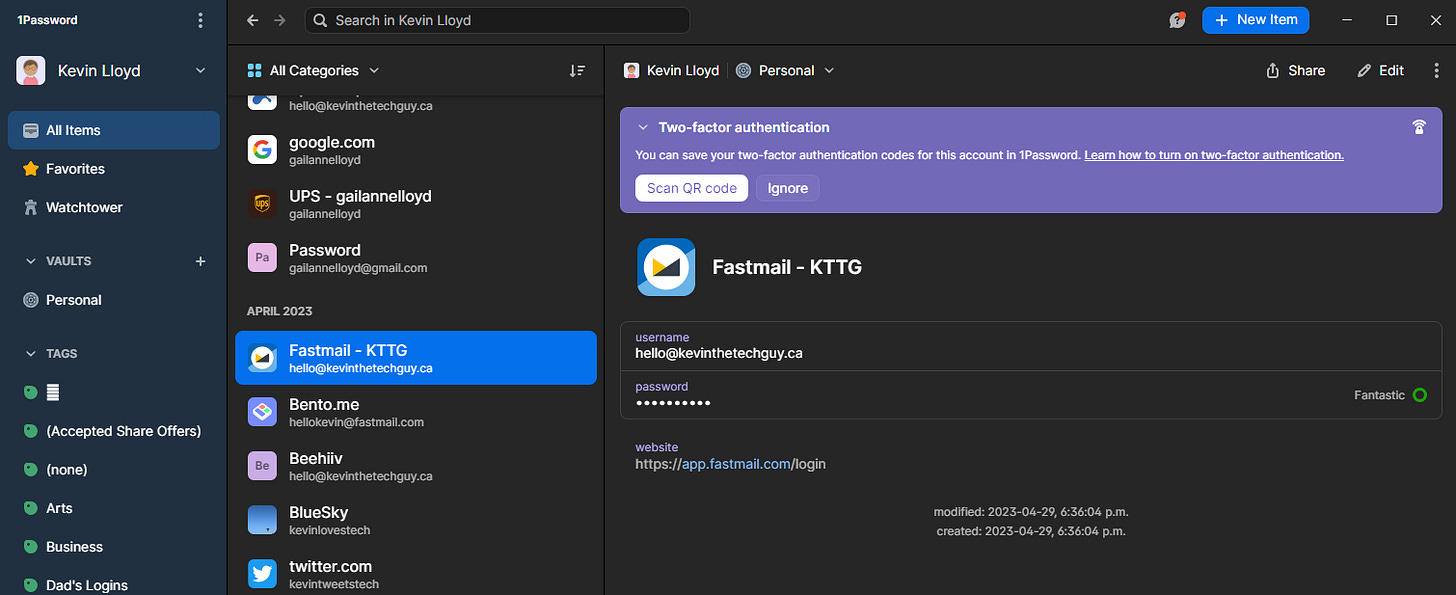This screenshot has height=595, width=1456.
Task: Copy the username hello@kevinthetechguy.ca
Action: click(x=1031, y=346)
